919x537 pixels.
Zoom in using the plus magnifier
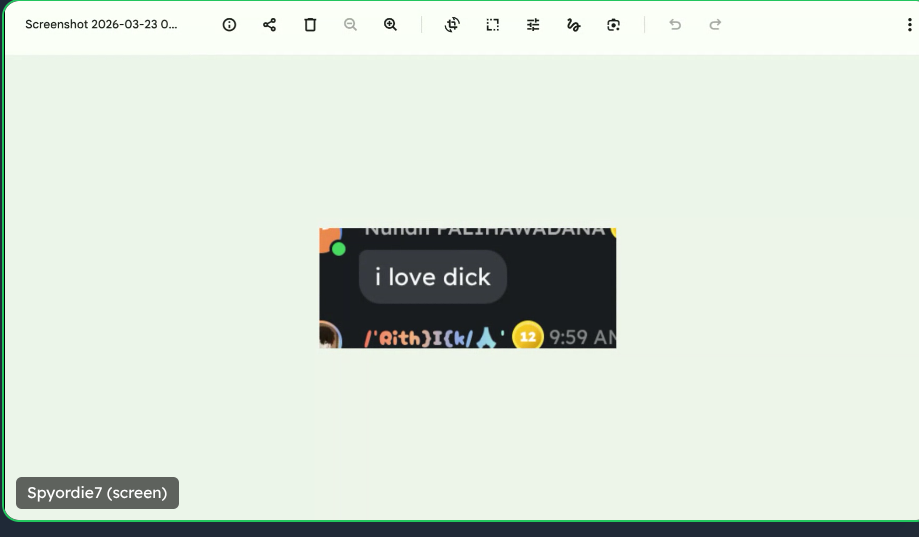391,25
